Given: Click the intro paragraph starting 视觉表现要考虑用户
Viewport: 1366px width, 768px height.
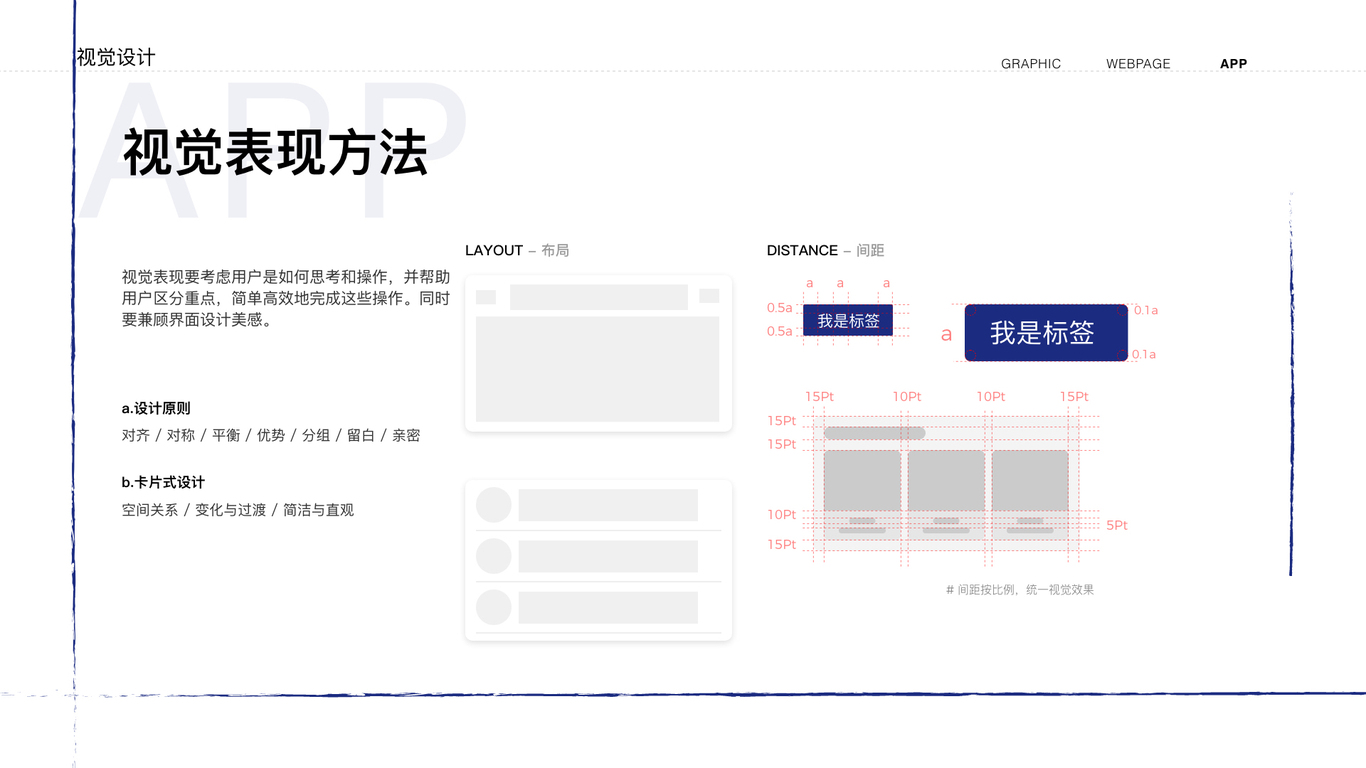Looking at the screenshot, I should coord(286,299).
